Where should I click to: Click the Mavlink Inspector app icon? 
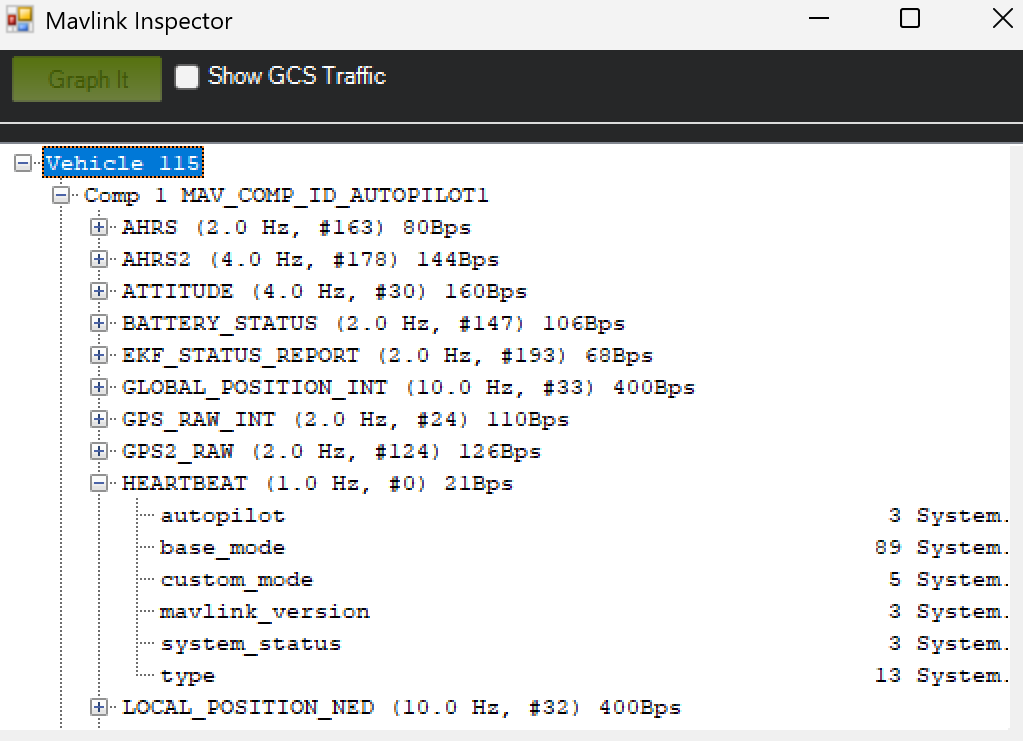click(x=20, y=20)
